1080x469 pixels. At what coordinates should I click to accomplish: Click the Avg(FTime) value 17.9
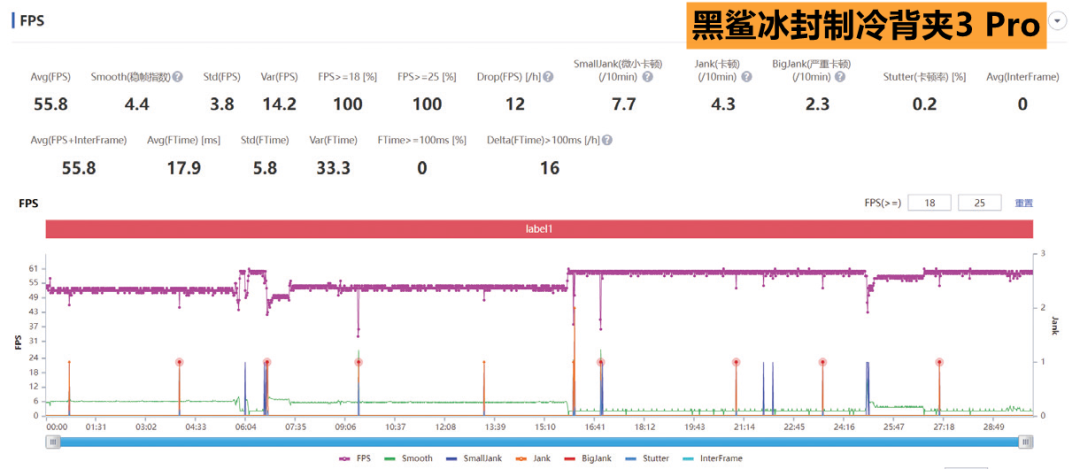coord(184,168)
